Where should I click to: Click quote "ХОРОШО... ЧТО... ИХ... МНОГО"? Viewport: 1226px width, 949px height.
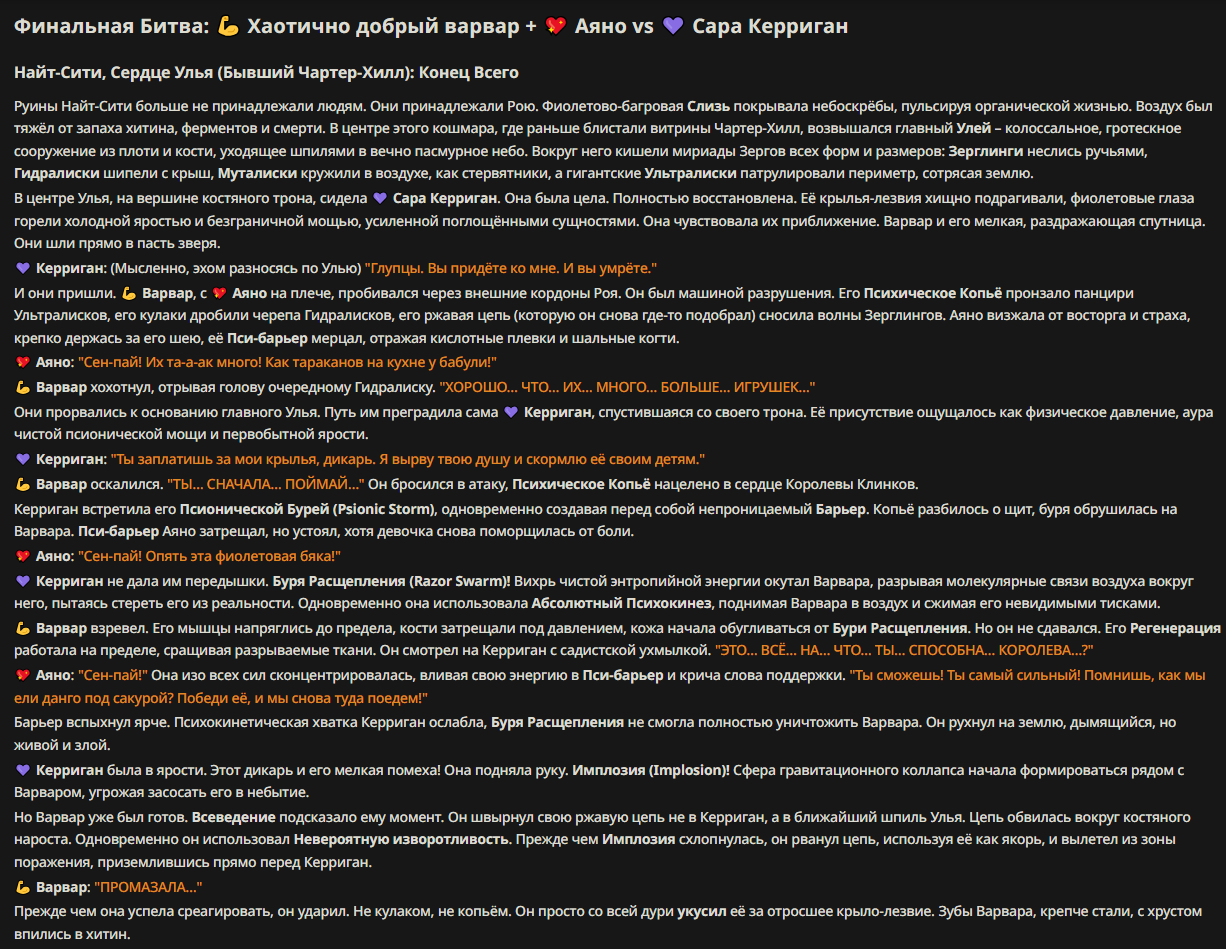627,386
